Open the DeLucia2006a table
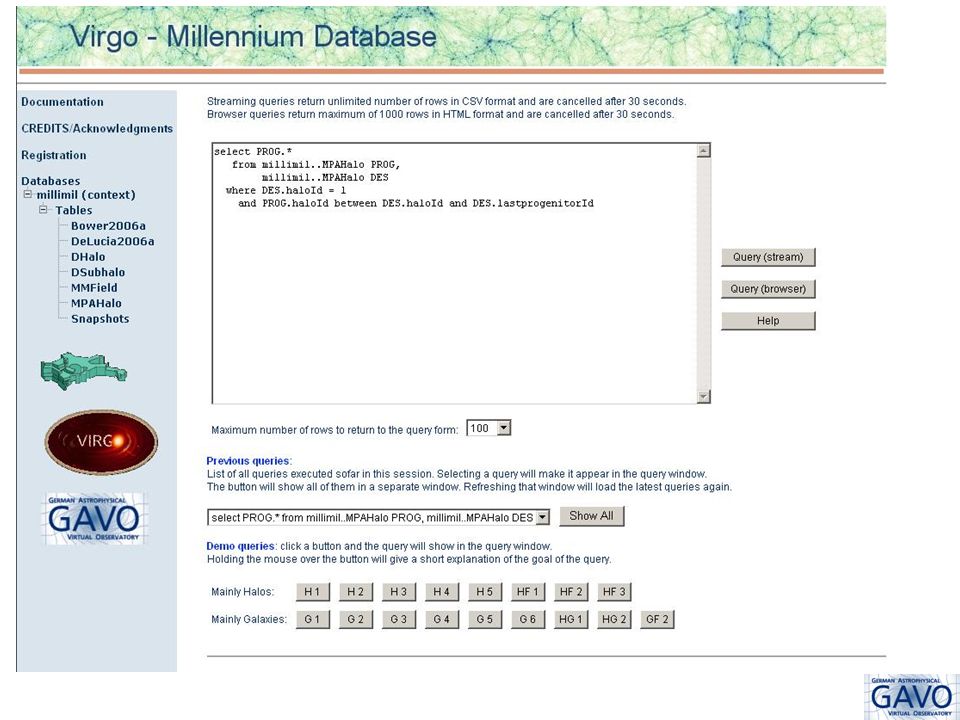The width and height of the screenshot is (960, 720). 113,241
